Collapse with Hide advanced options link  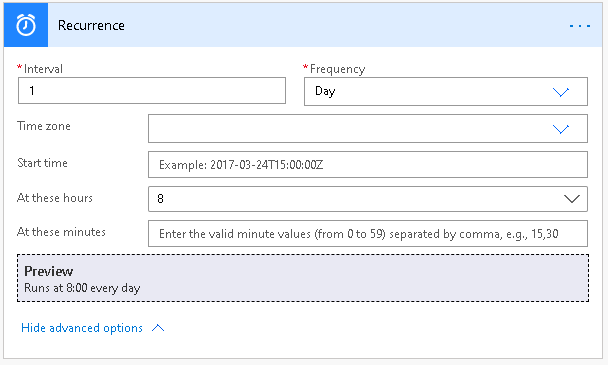pyautogui.click(x=82, y=328)
